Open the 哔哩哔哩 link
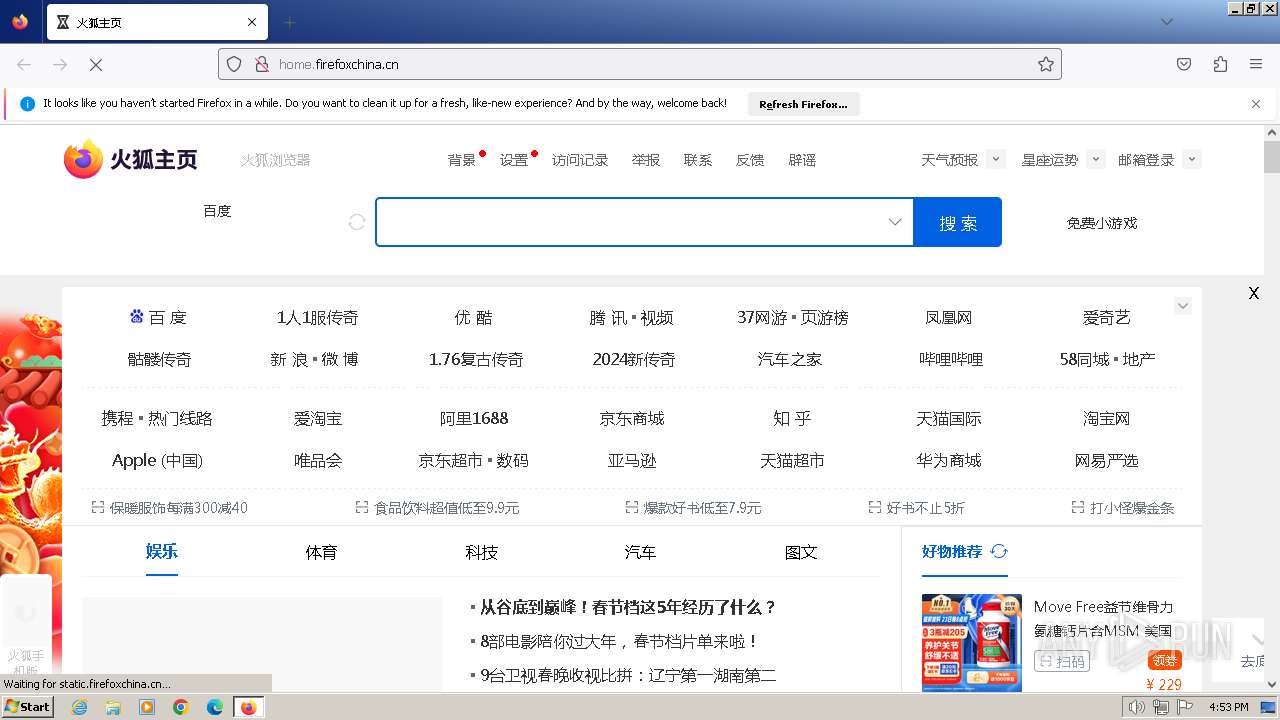This screenshot has height=720, width=1280. 951,359
